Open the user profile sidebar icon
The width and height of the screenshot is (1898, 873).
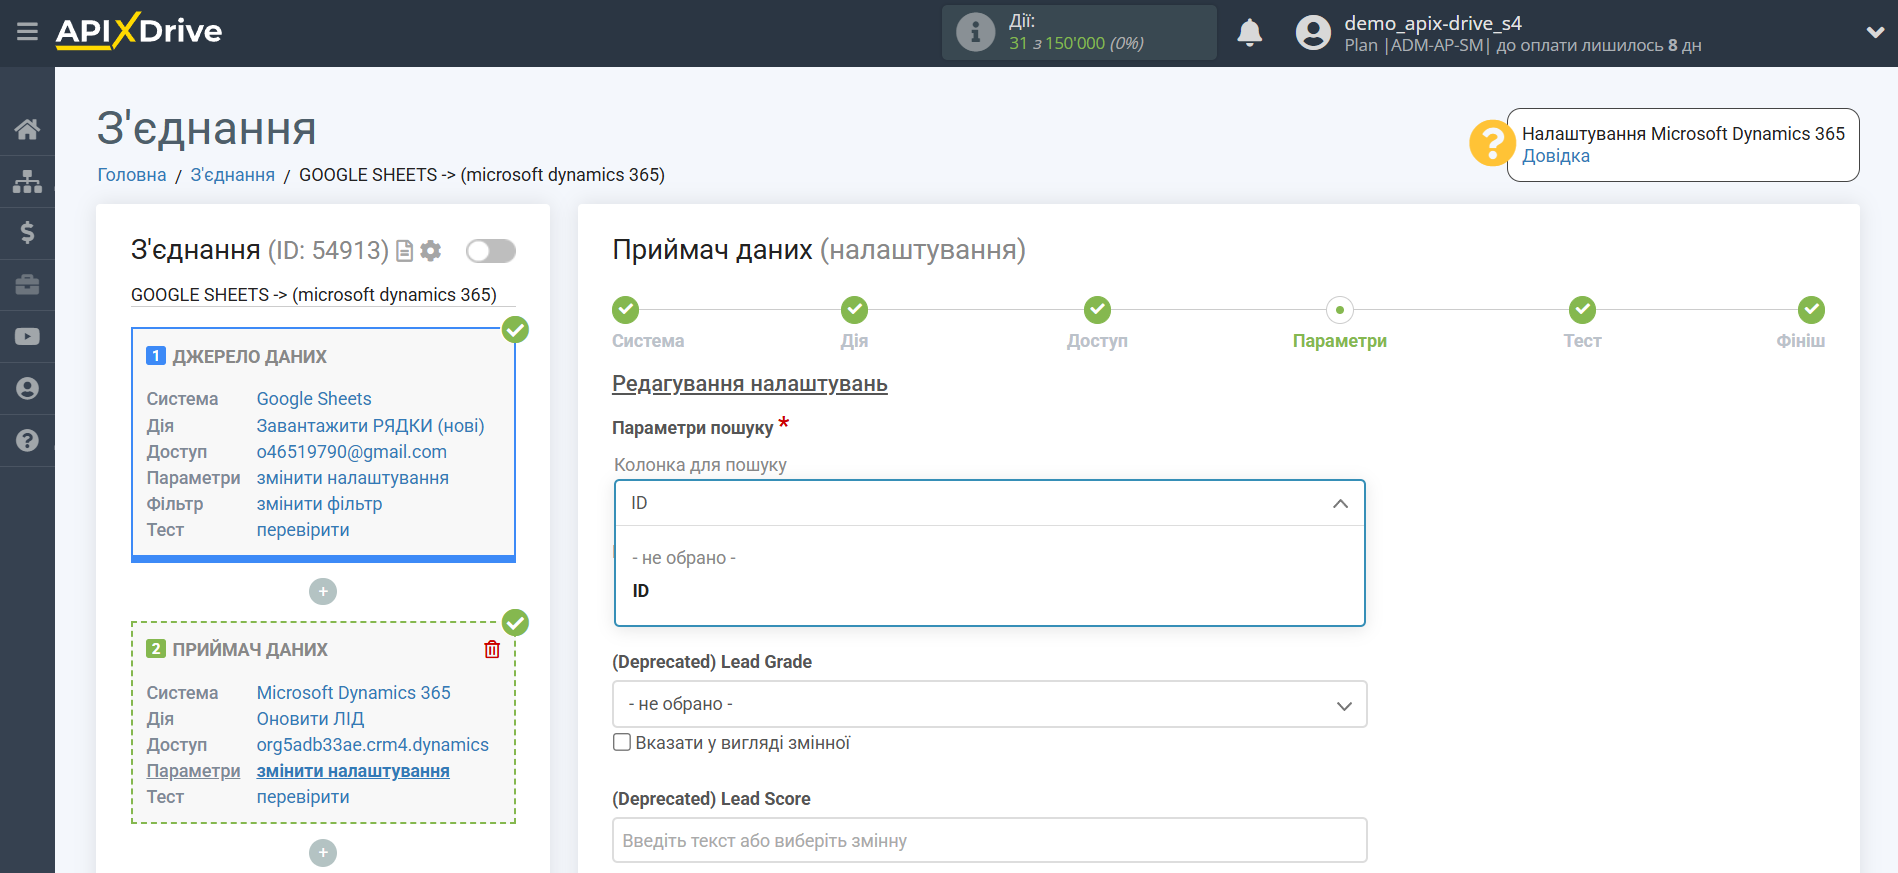tap(27, 389)
